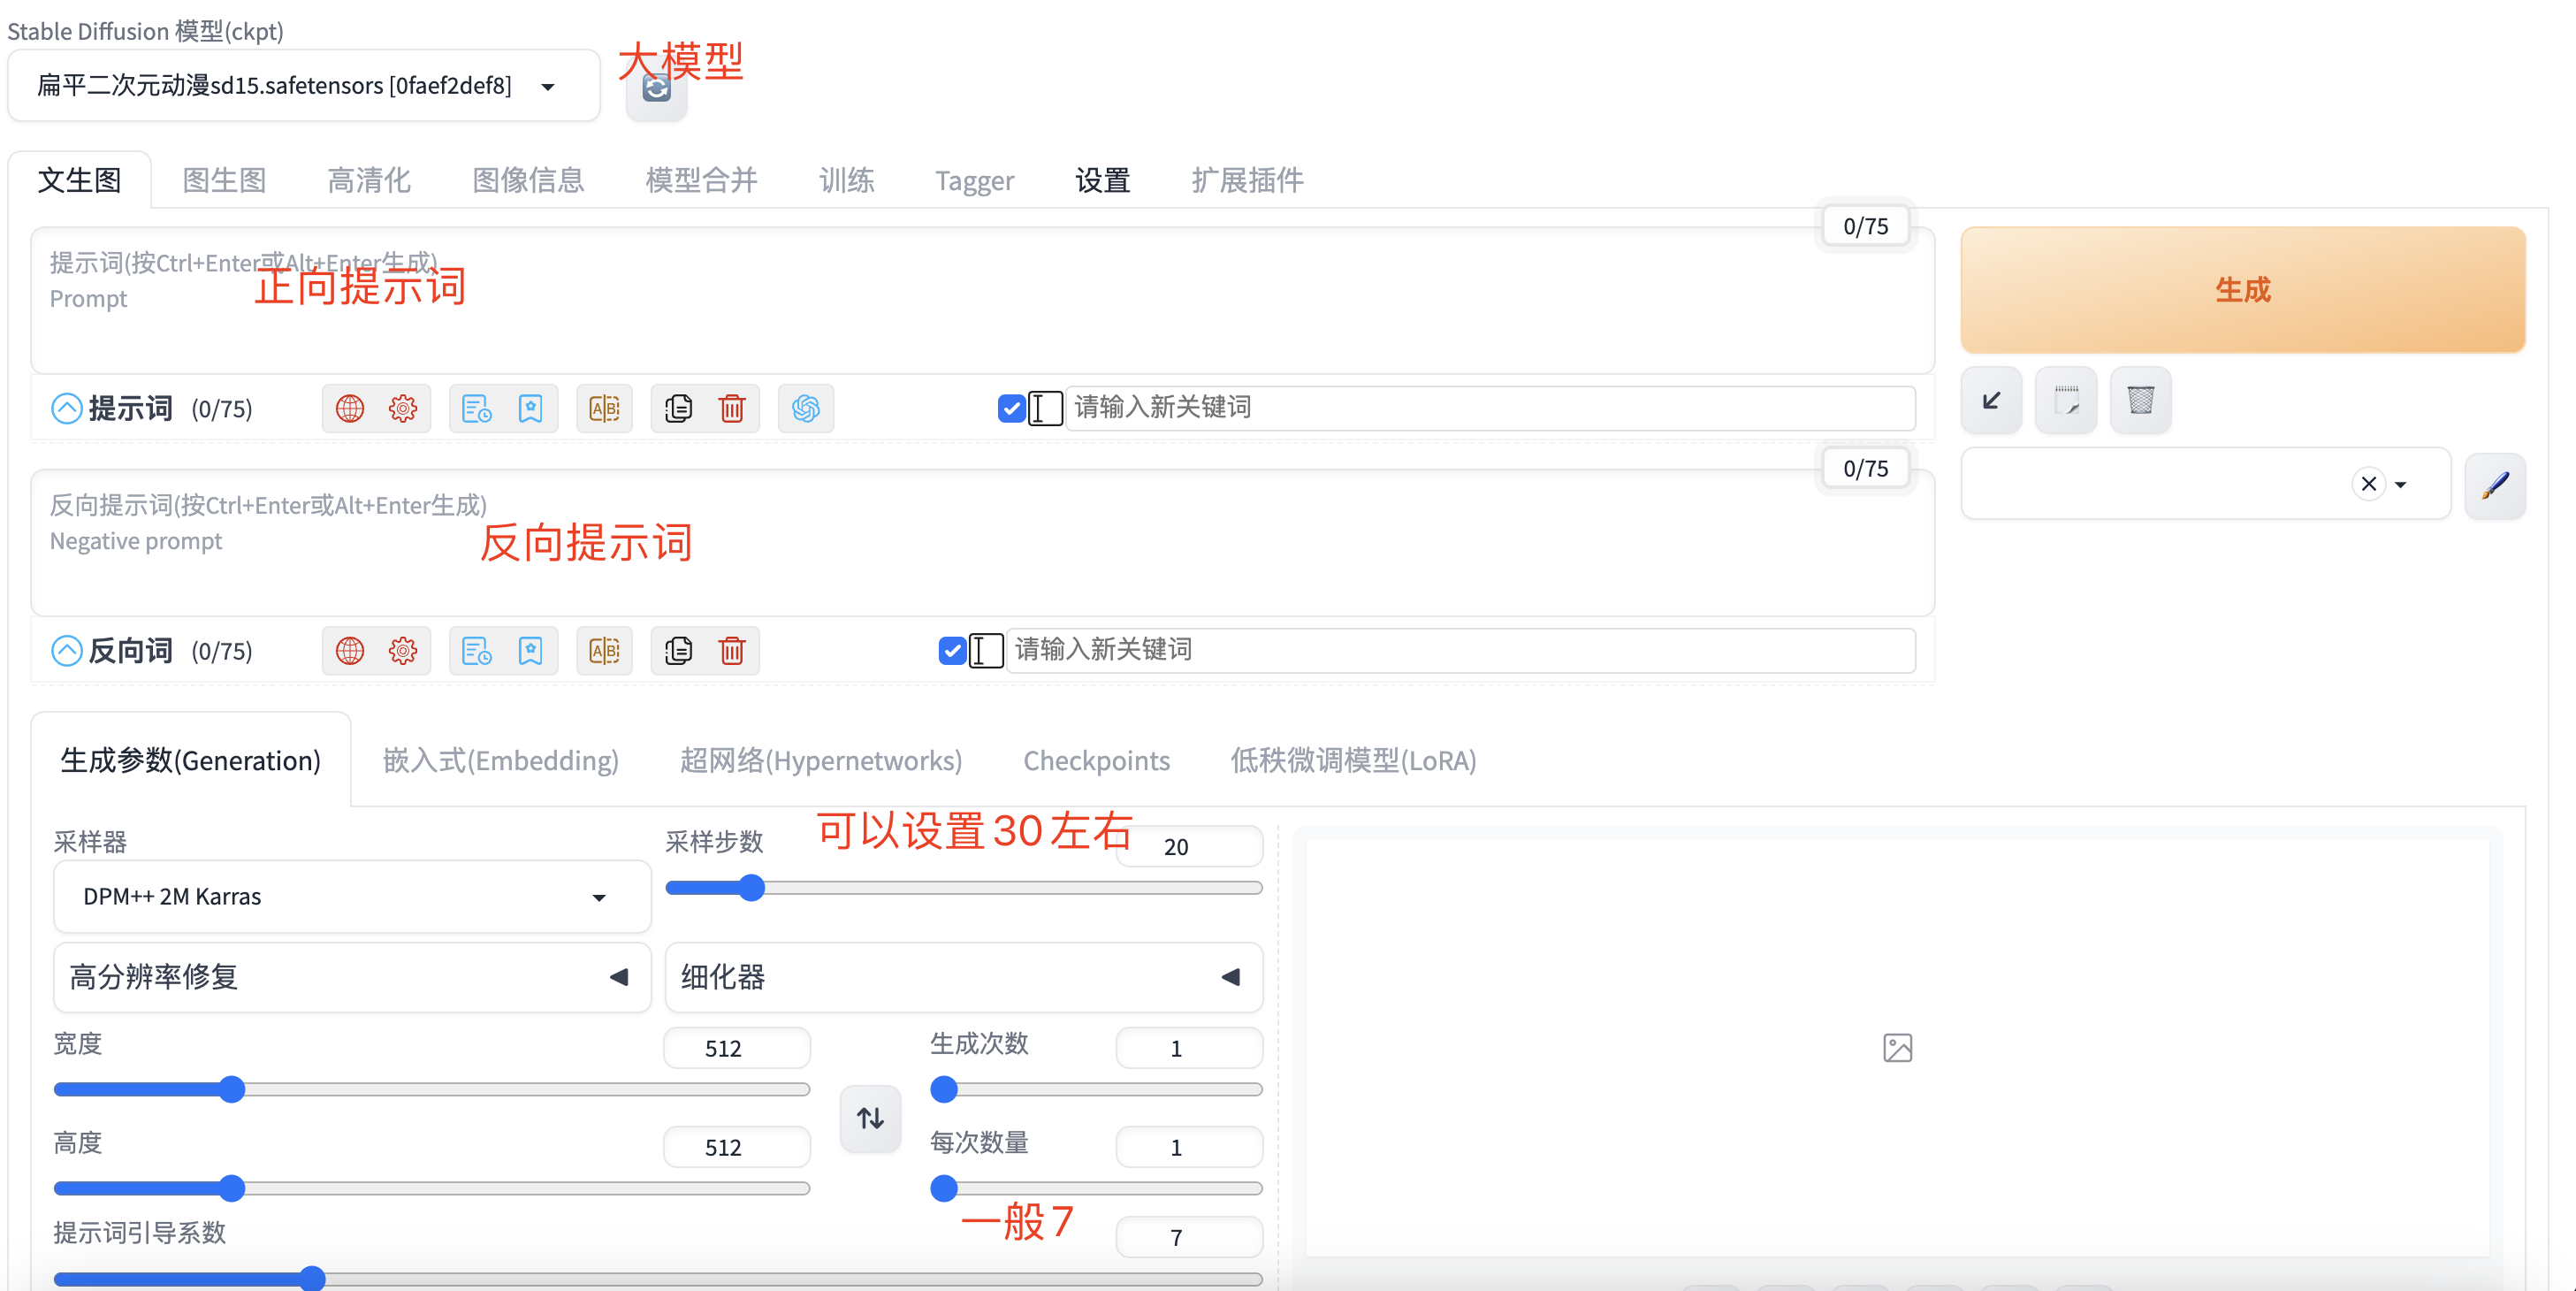Switch to the 文生图 tab
The width and height of the screenshot is (2576, 1291).
[x=79, y=180]
